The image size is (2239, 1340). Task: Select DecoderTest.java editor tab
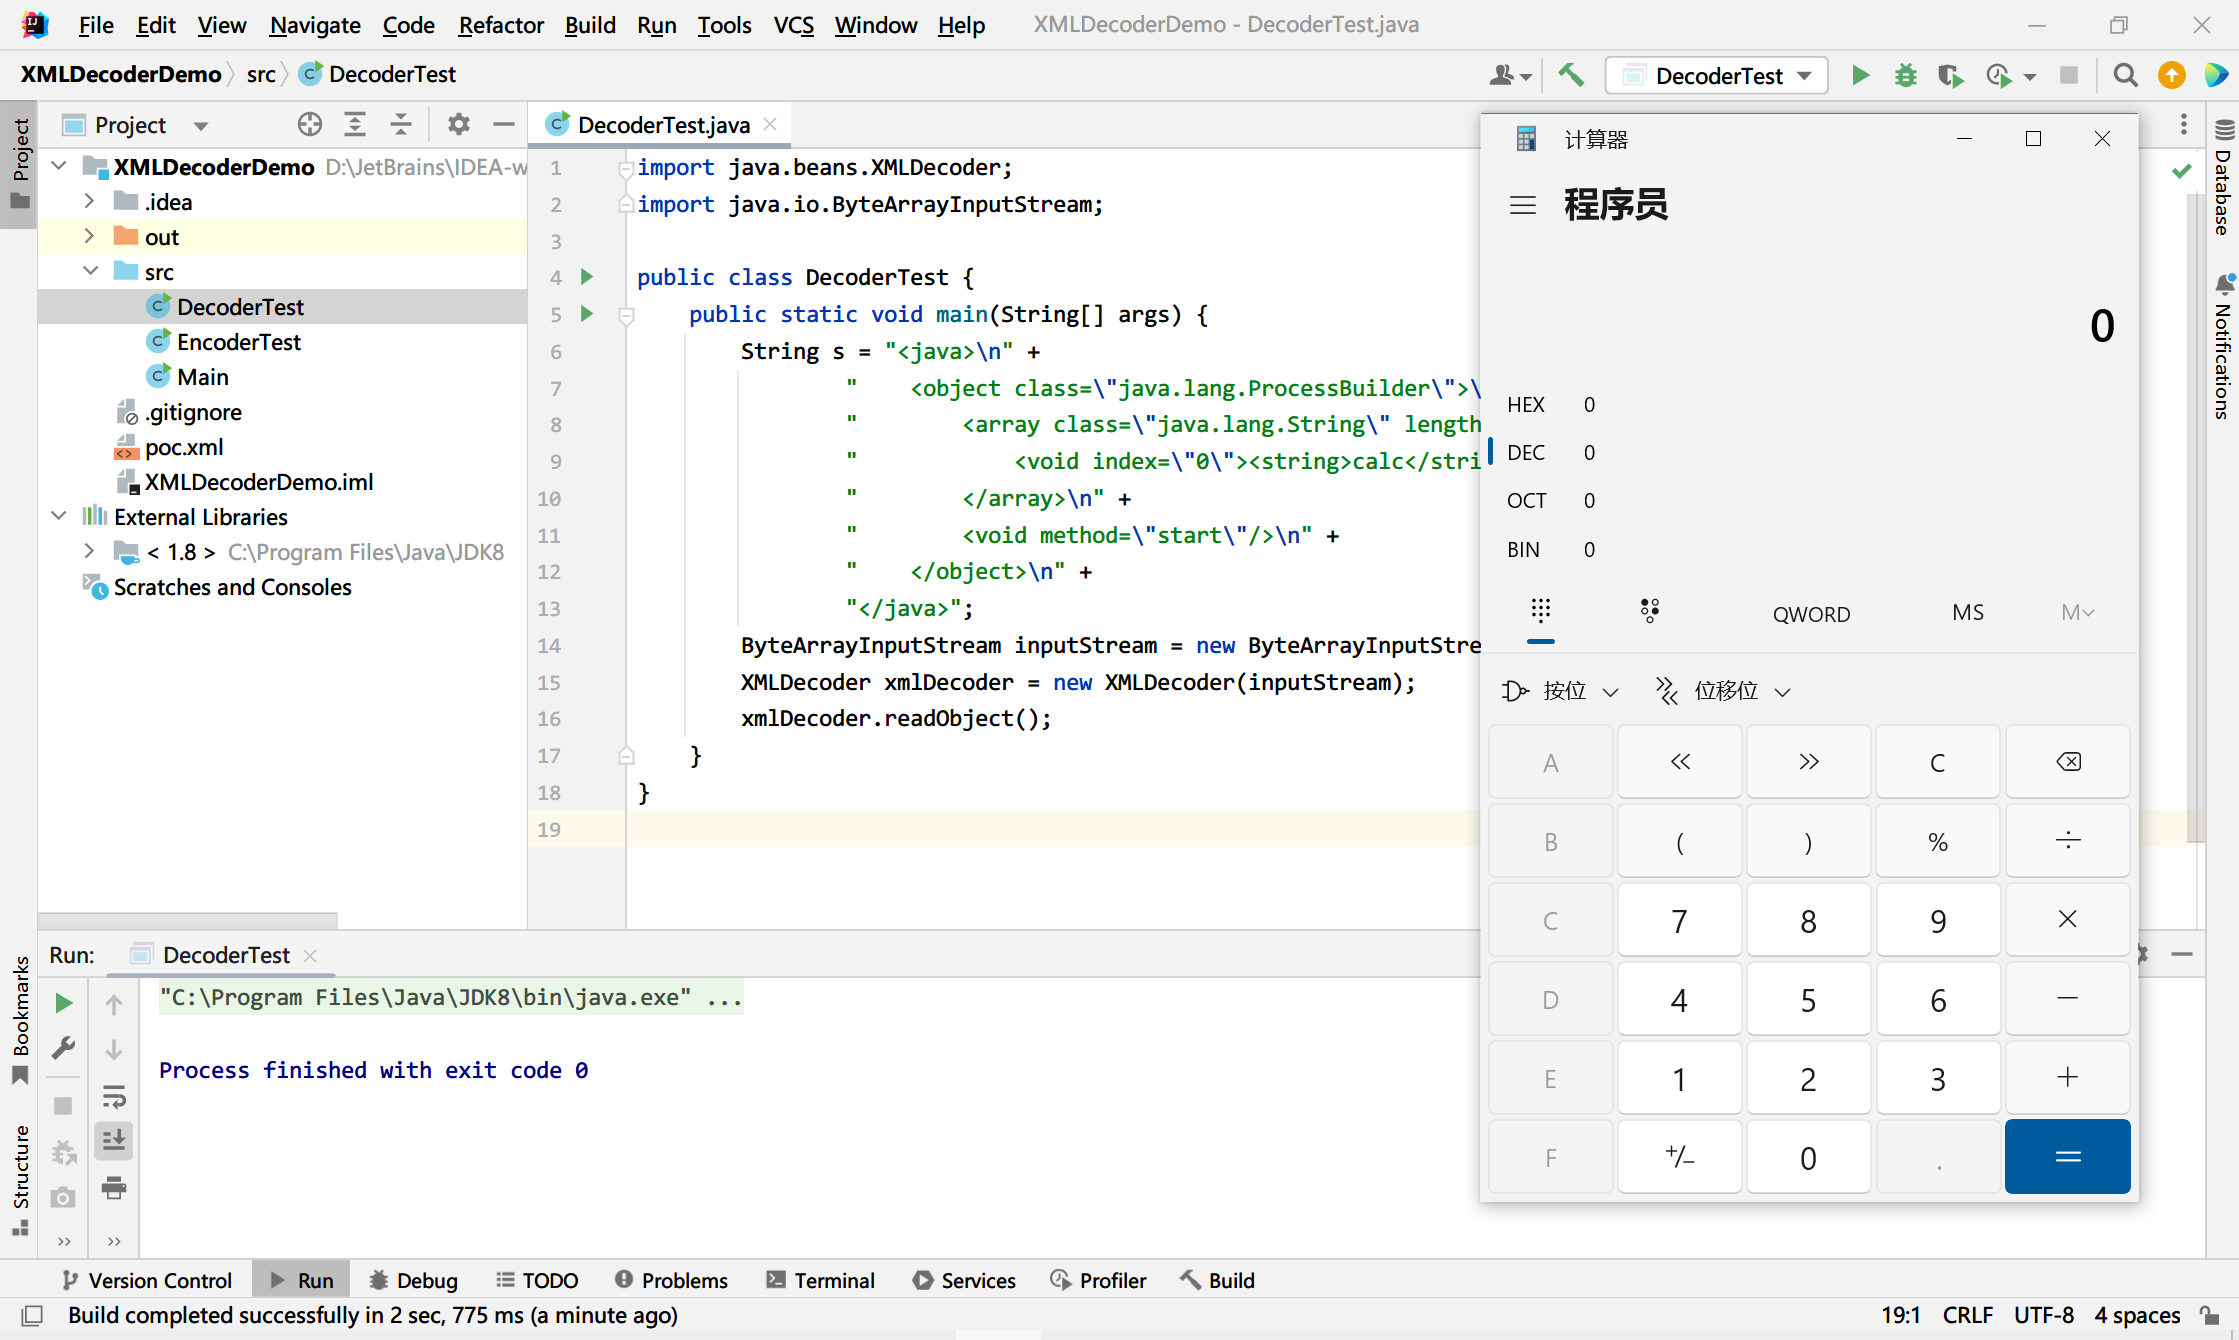660,125
